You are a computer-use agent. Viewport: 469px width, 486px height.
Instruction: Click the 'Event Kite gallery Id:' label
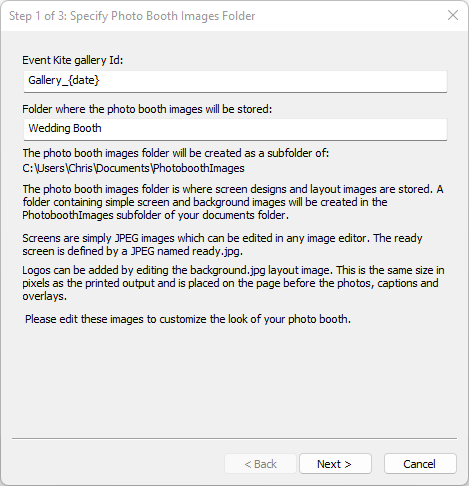point(73,60)
